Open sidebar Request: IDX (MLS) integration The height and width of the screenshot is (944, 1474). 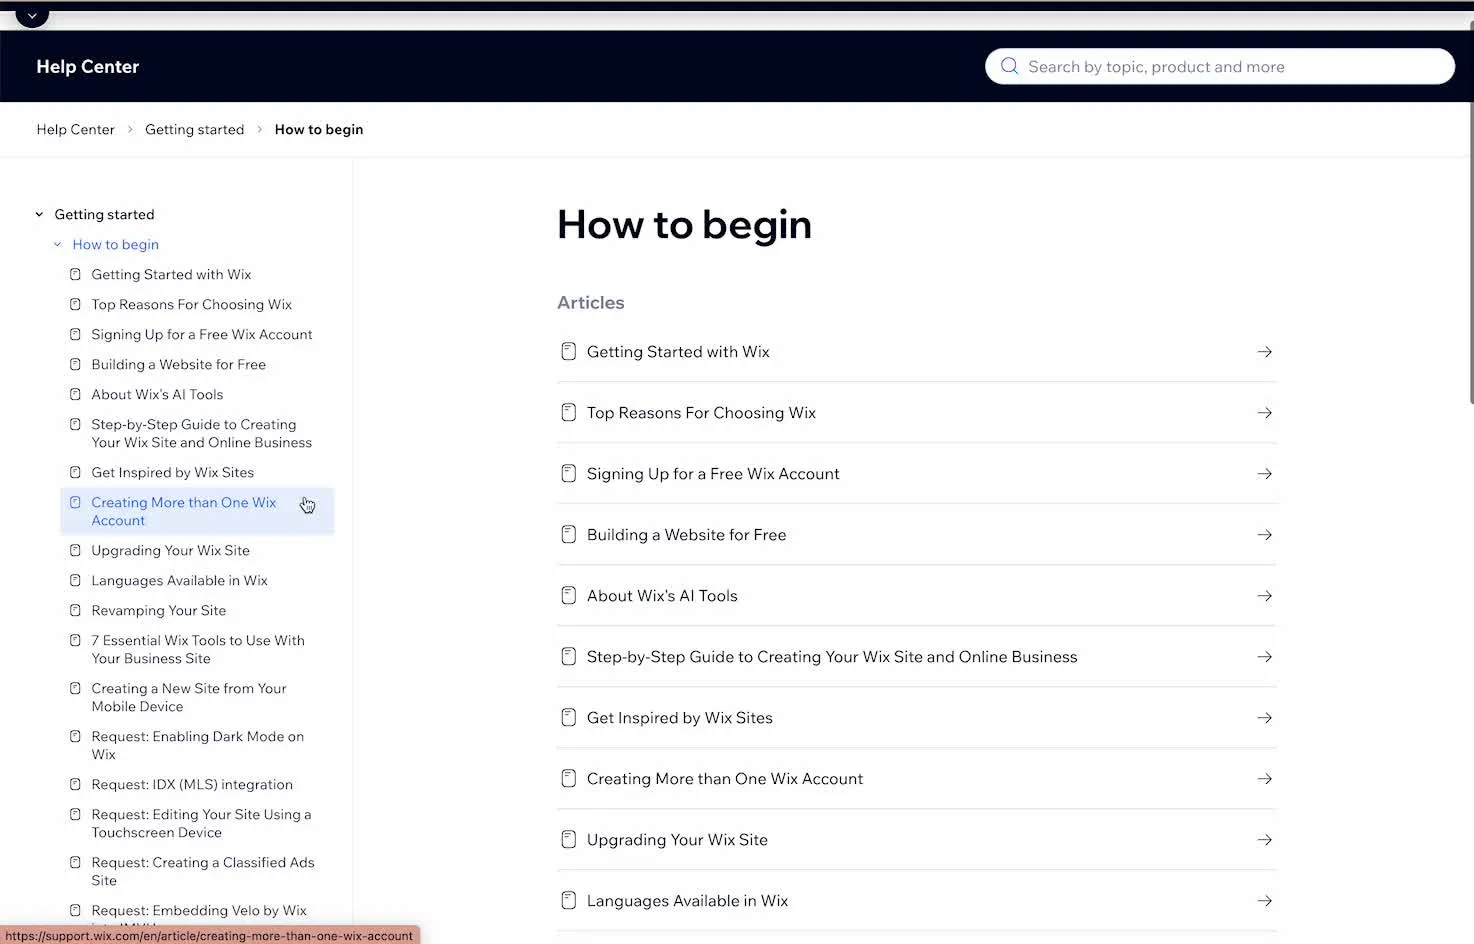(x=192, y=784)
